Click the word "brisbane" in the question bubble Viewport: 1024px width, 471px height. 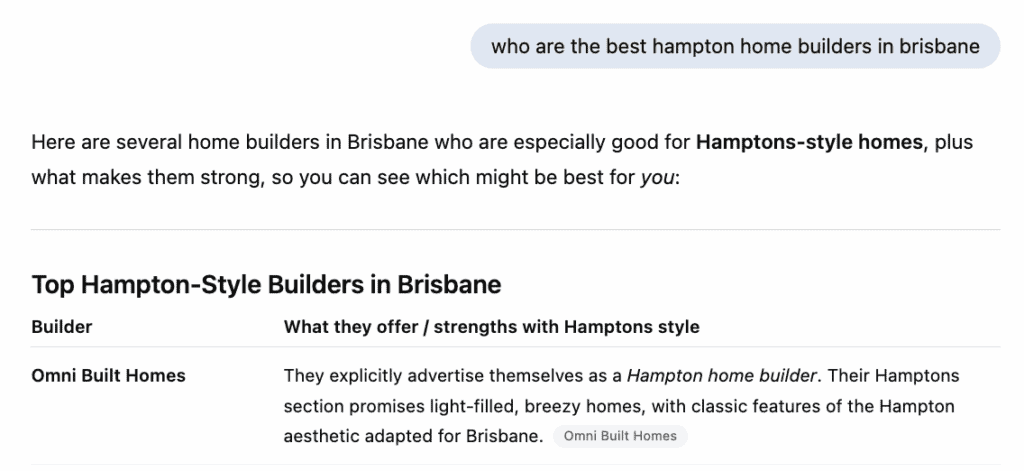942,47
